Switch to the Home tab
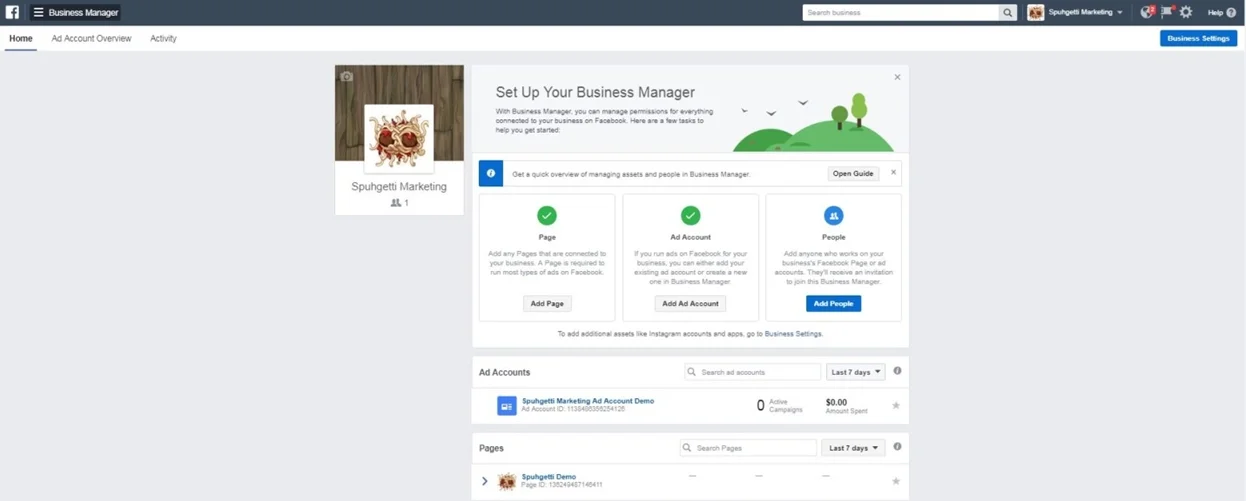 click(x=21, y=38)
